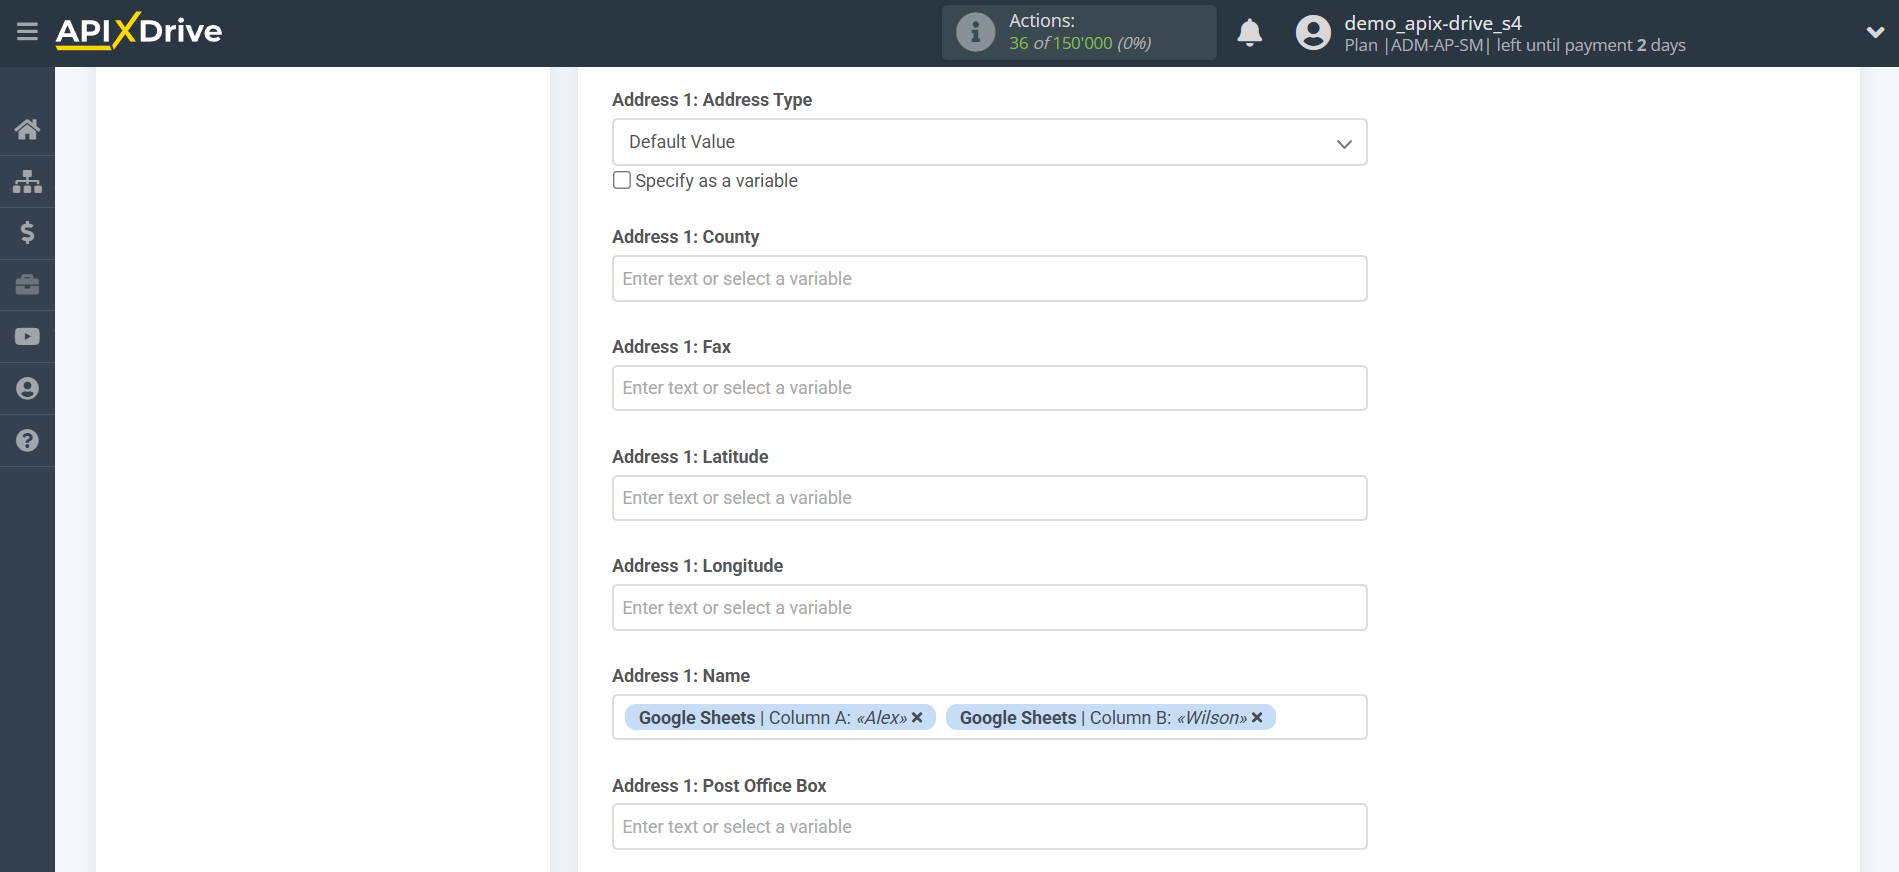Image resolution: width=1899 pixels, height=872 pixels.
Task: Click the plan payment info text
Action: [1514, 45]
